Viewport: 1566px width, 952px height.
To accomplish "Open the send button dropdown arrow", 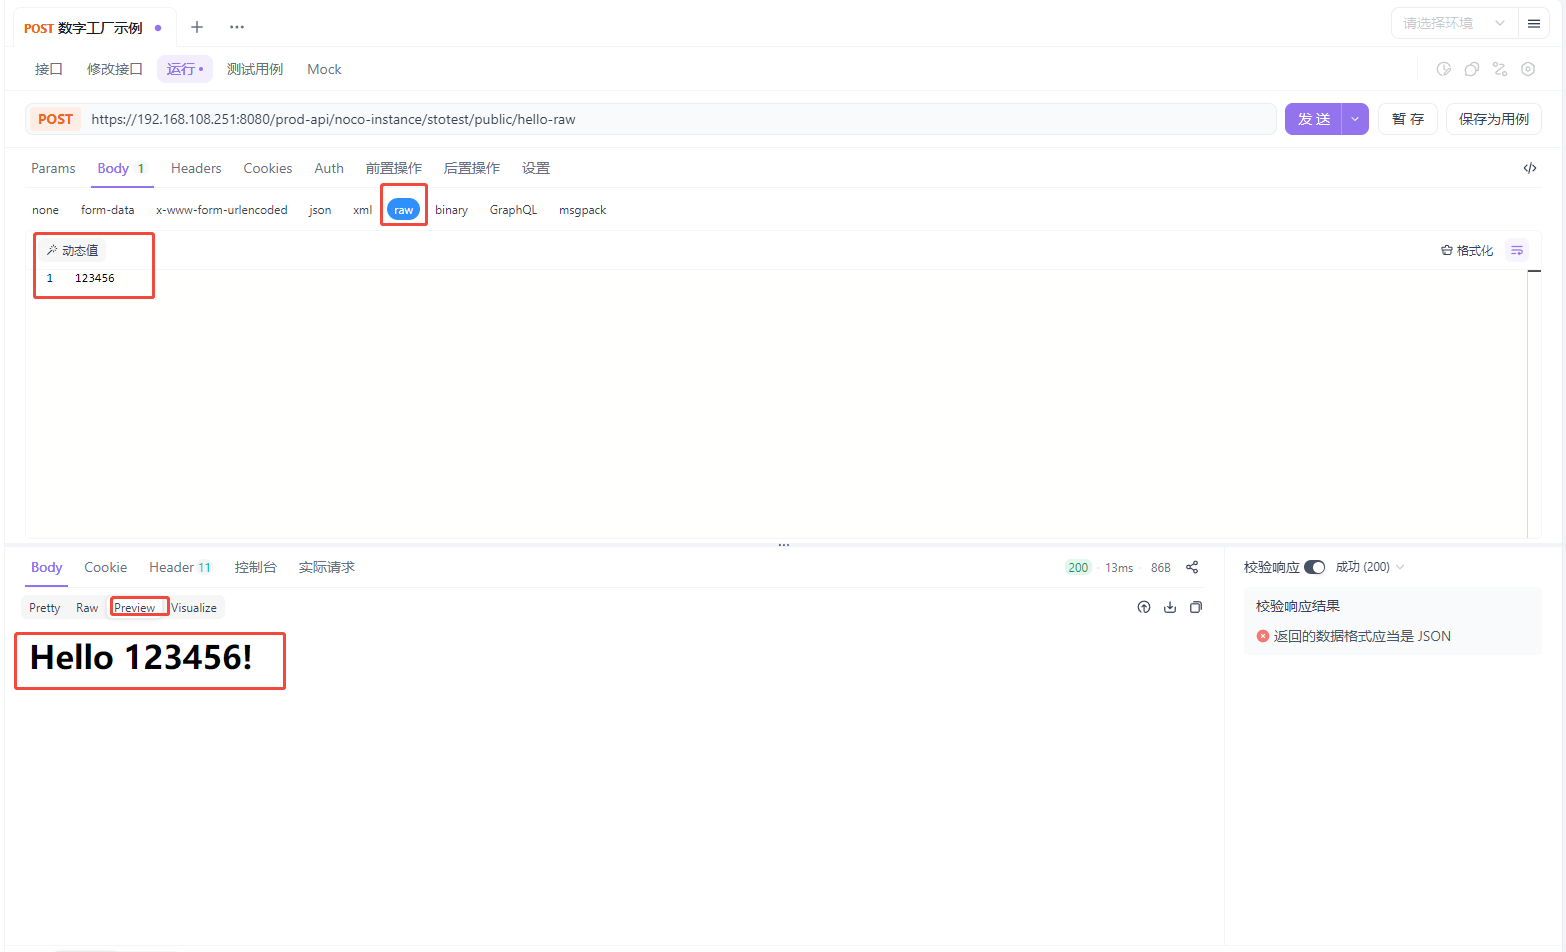I will point(1354,118).
